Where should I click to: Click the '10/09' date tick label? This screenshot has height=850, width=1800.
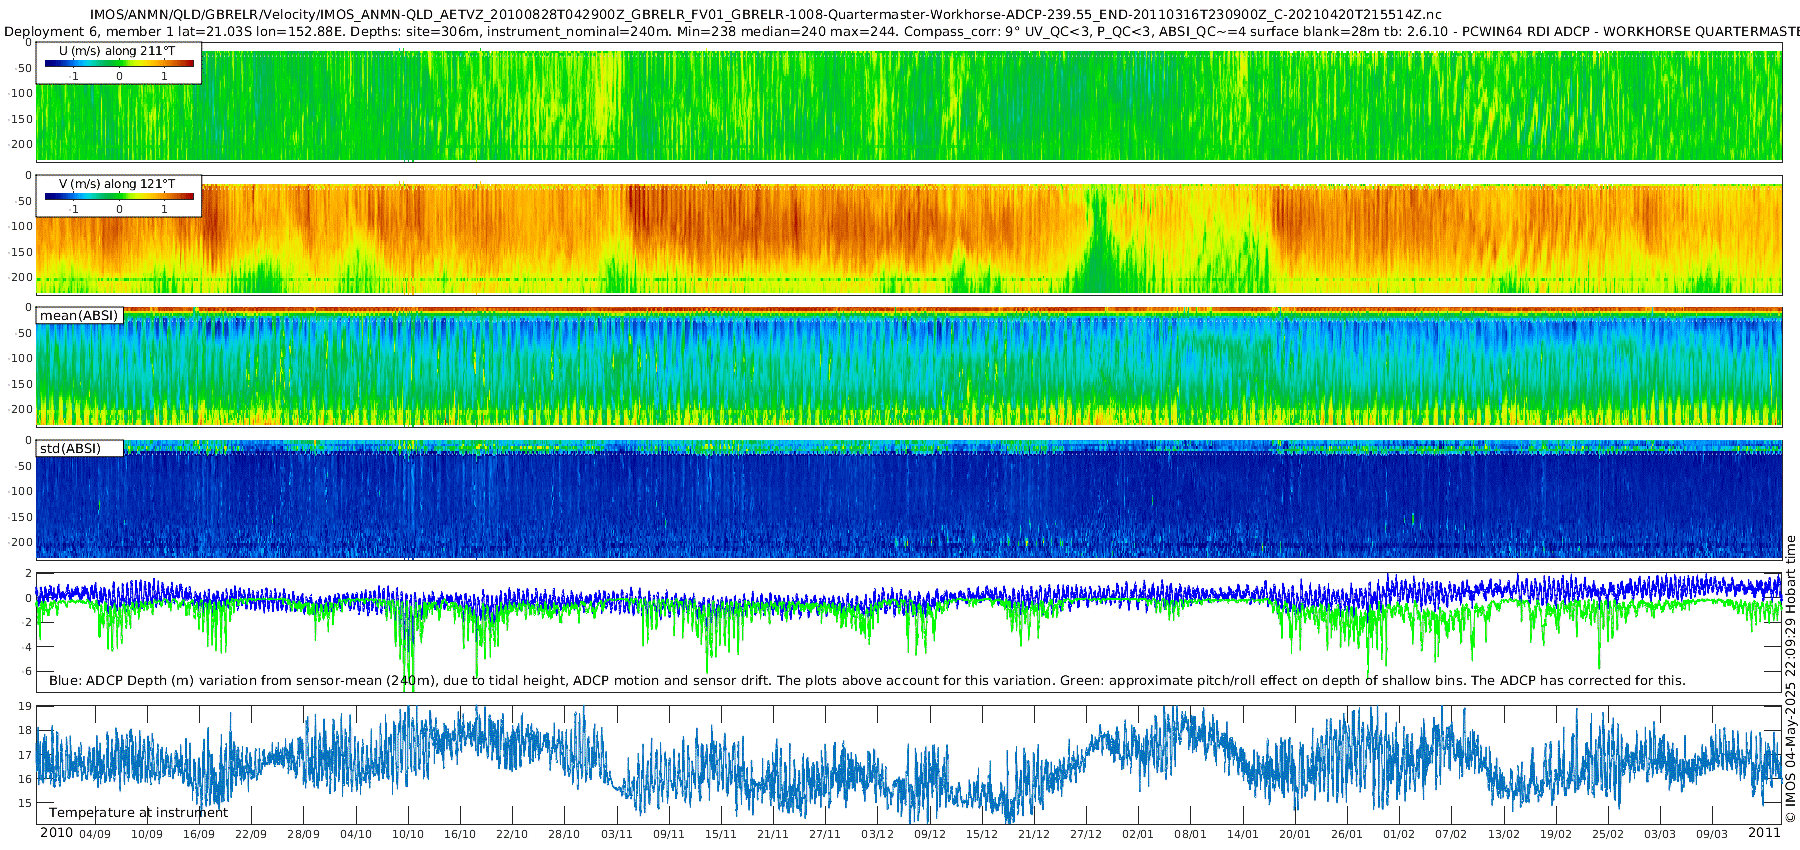pos(147,834)
